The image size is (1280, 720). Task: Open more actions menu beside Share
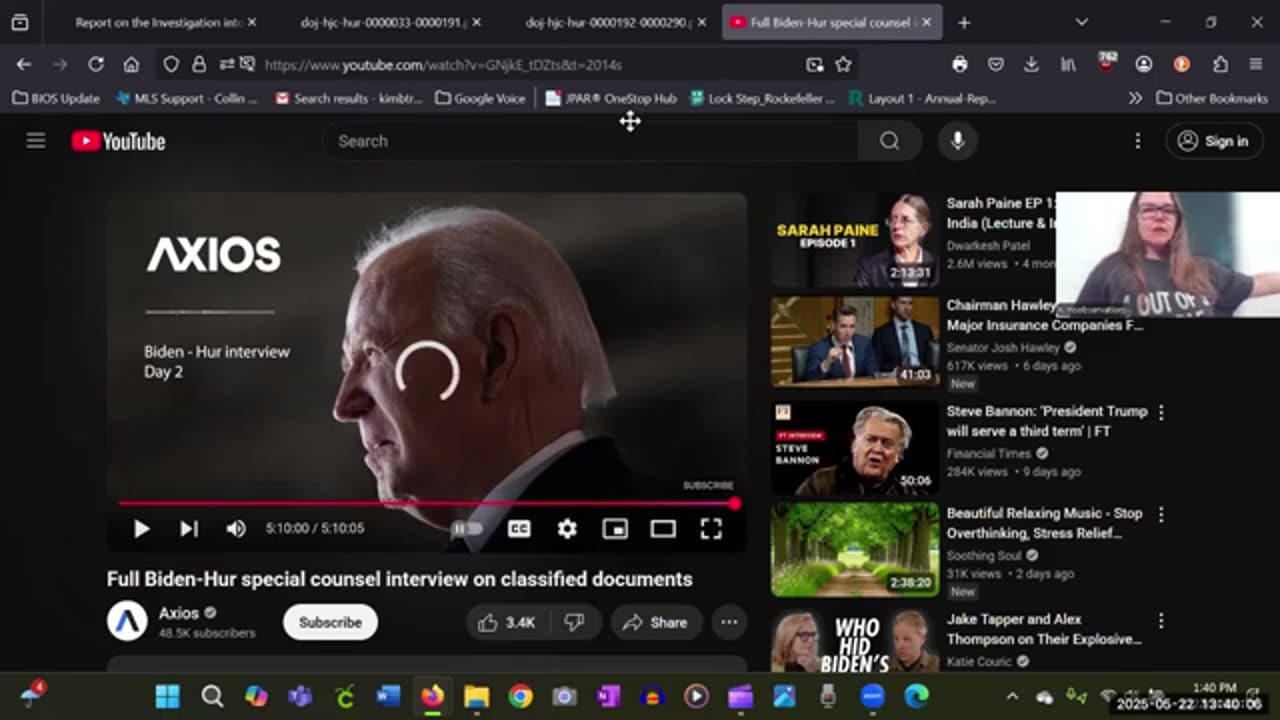pyautogui.click(x=729, y=622)
